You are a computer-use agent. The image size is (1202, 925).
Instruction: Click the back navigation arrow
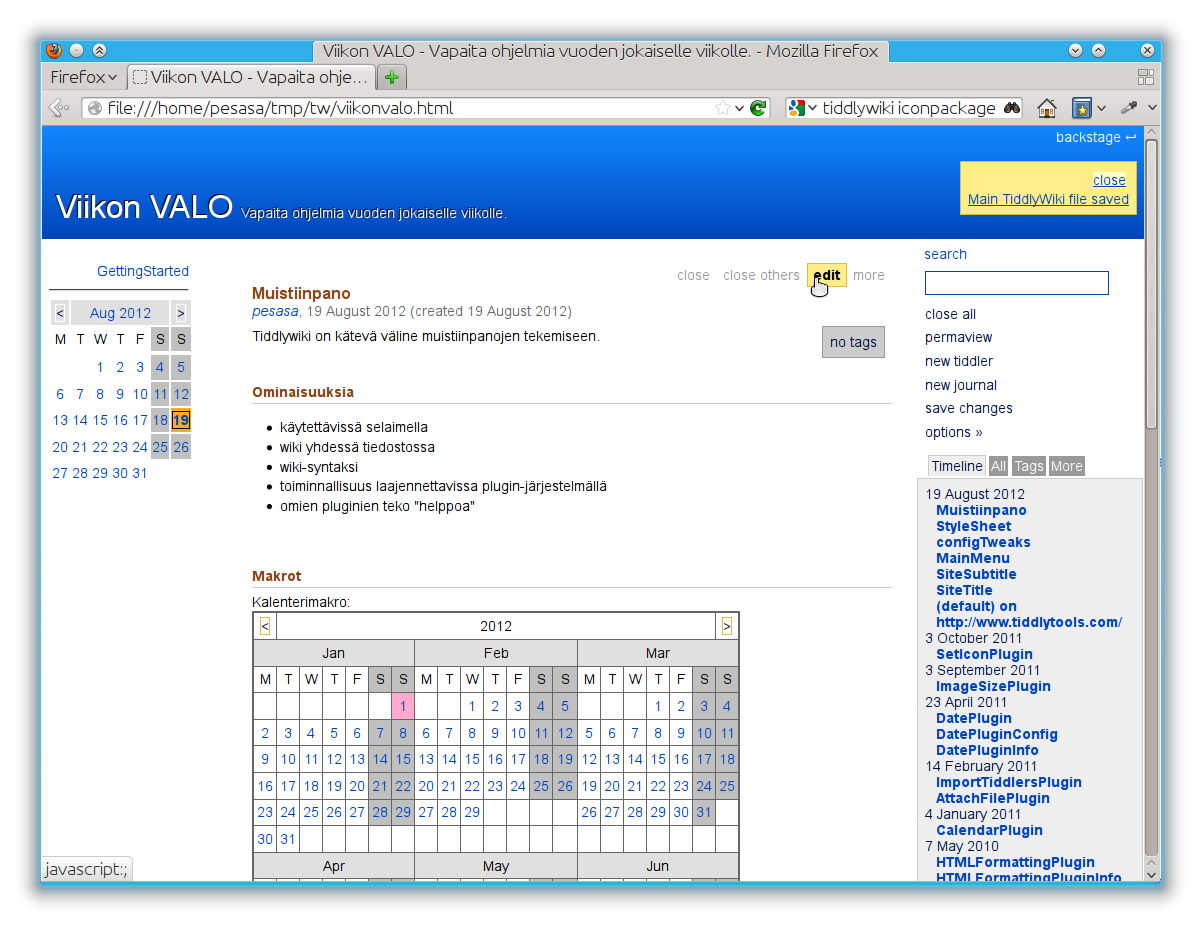[59, 108]
